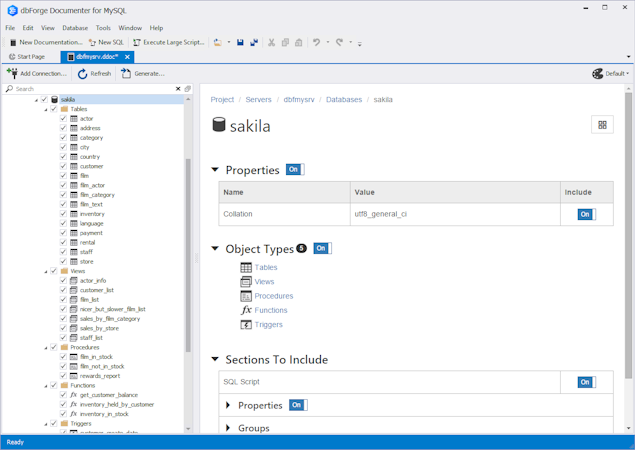The width and height of the screenshot is (635, 450).
Task: Go to Project breadcrumb link
Action: [222, 100]
